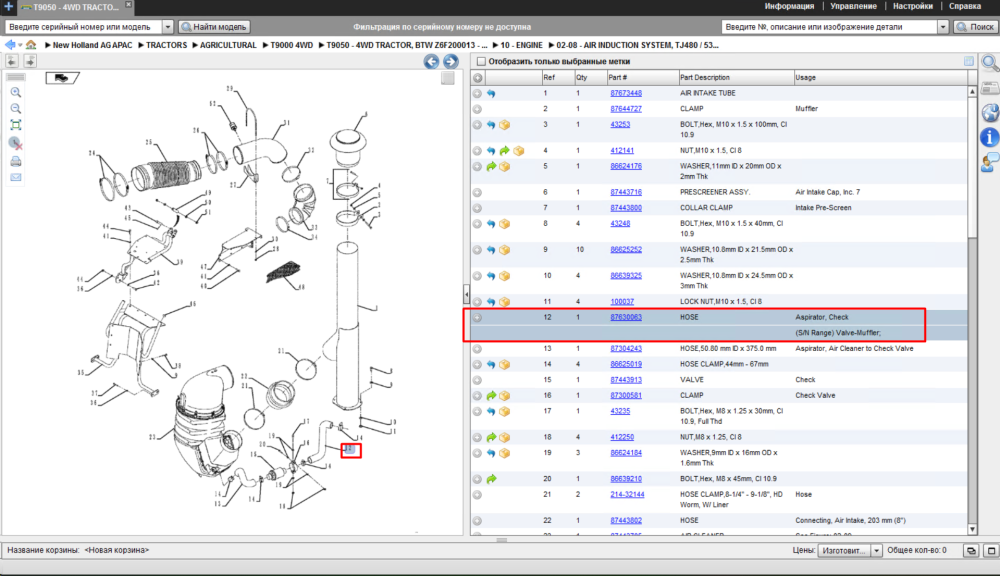Open the serial number or model dropdown
This screenshot has width=1000, height=576.
pos(168,27)
